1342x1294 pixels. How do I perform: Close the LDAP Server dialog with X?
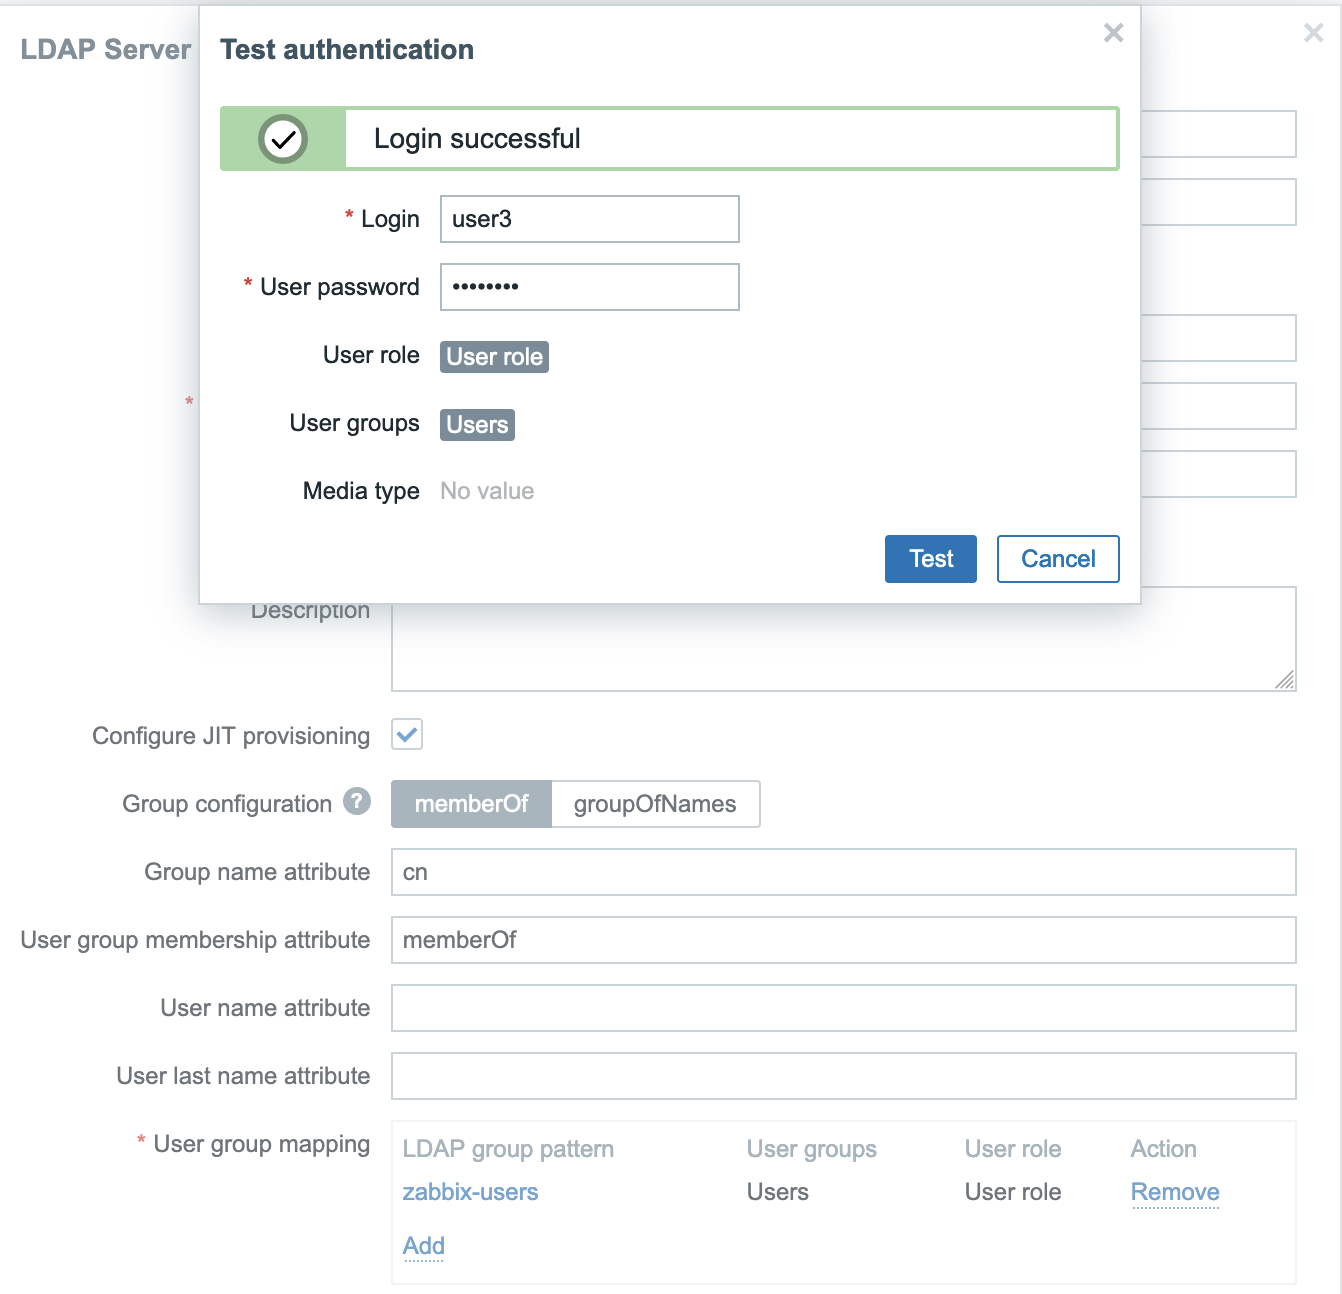pos(1313,33)
